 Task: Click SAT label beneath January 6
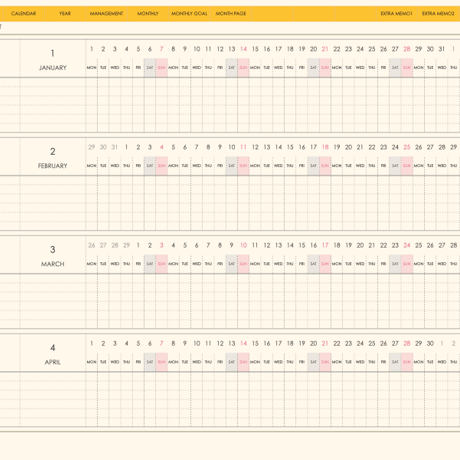point(150,68)
